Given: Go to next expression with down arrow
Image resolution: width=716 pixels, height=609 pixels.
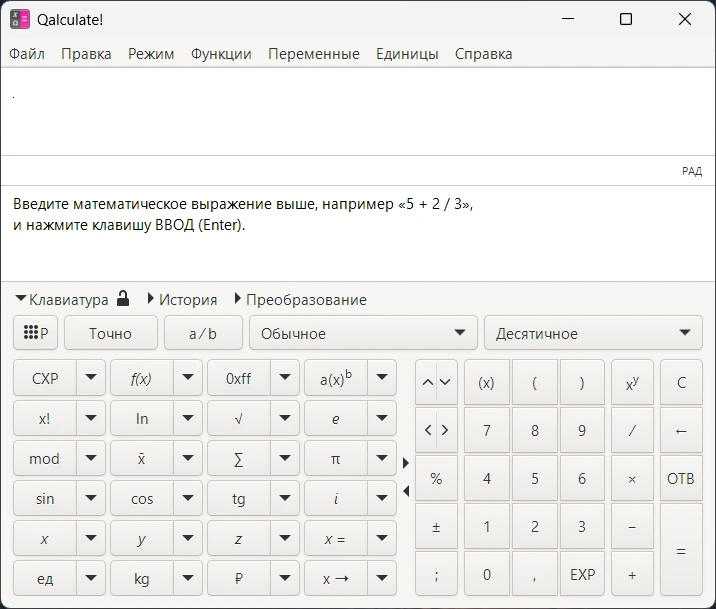Looking at the screenshot, I should (x=446, y=383).
